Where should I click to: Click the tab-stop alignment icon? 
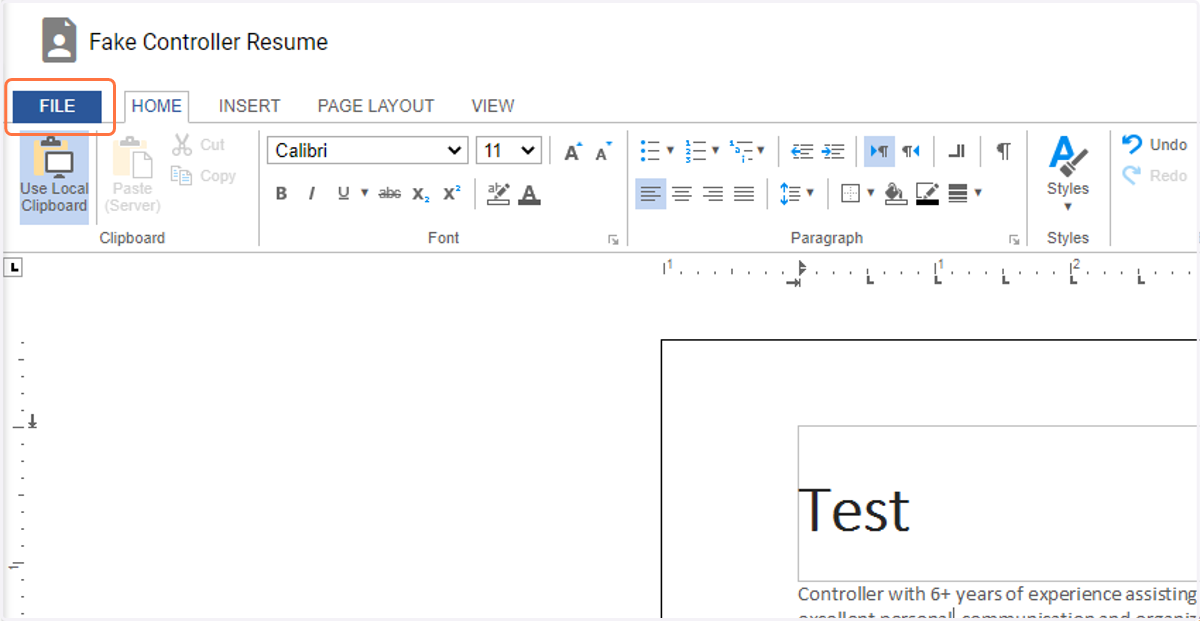coord(956,151)
